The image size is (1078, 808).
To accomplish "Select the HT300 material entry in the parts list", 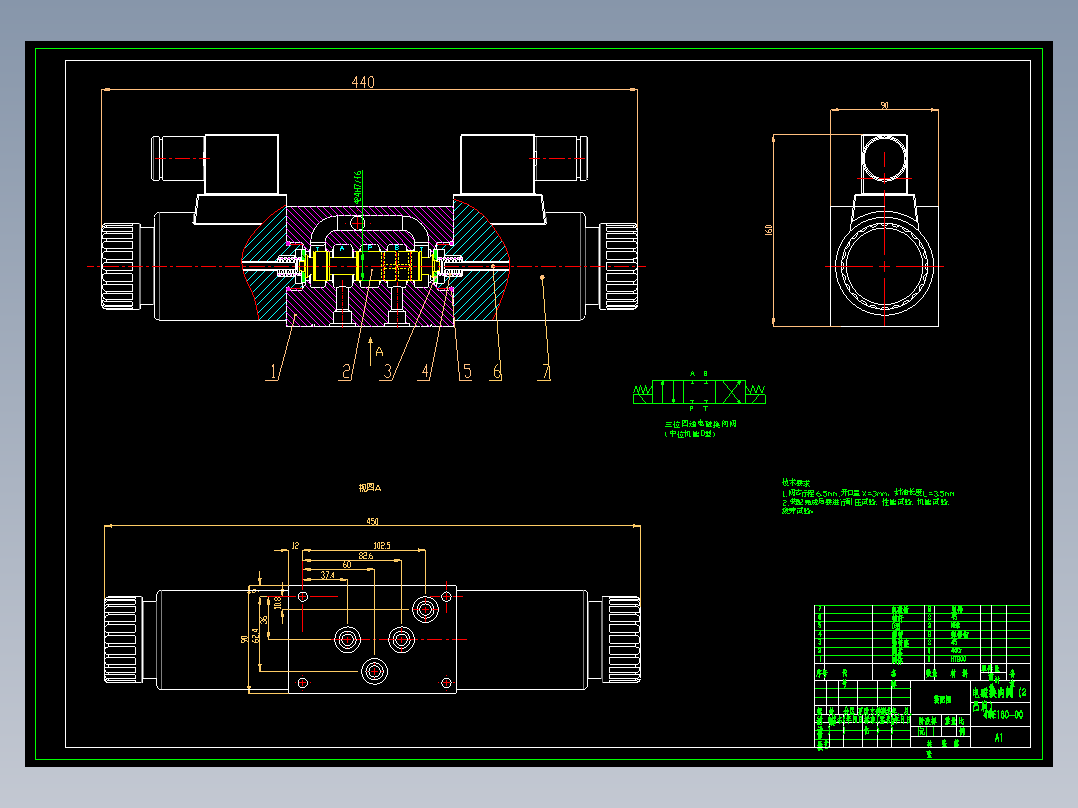I will 958,659.
